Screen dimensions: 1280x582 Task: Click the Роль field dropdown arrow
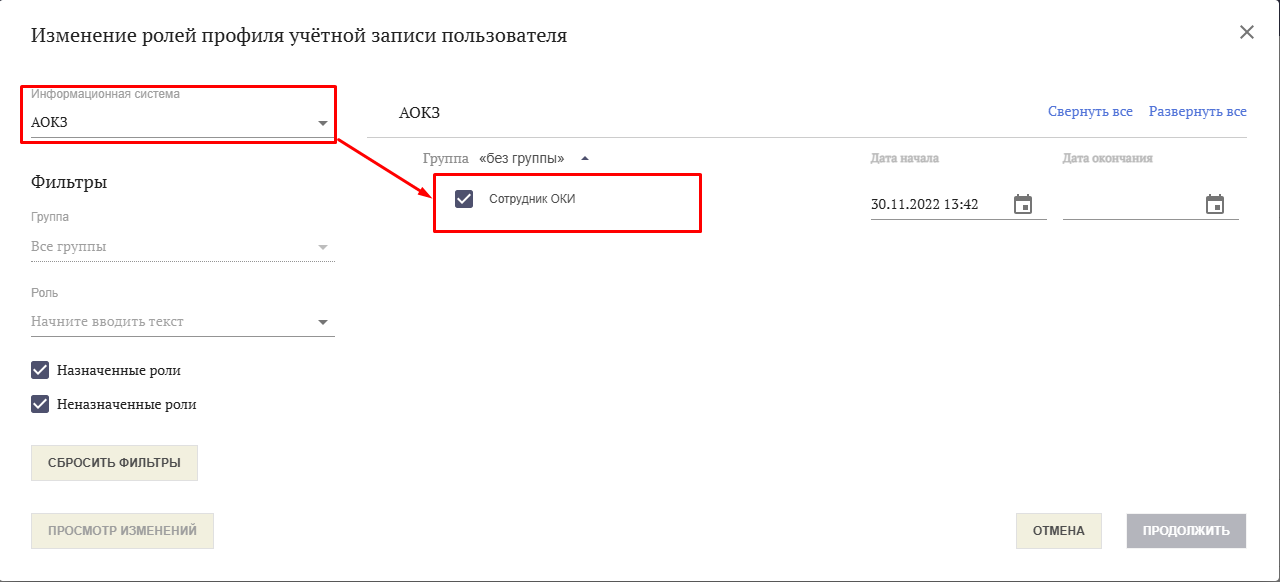tap(322, 321)
